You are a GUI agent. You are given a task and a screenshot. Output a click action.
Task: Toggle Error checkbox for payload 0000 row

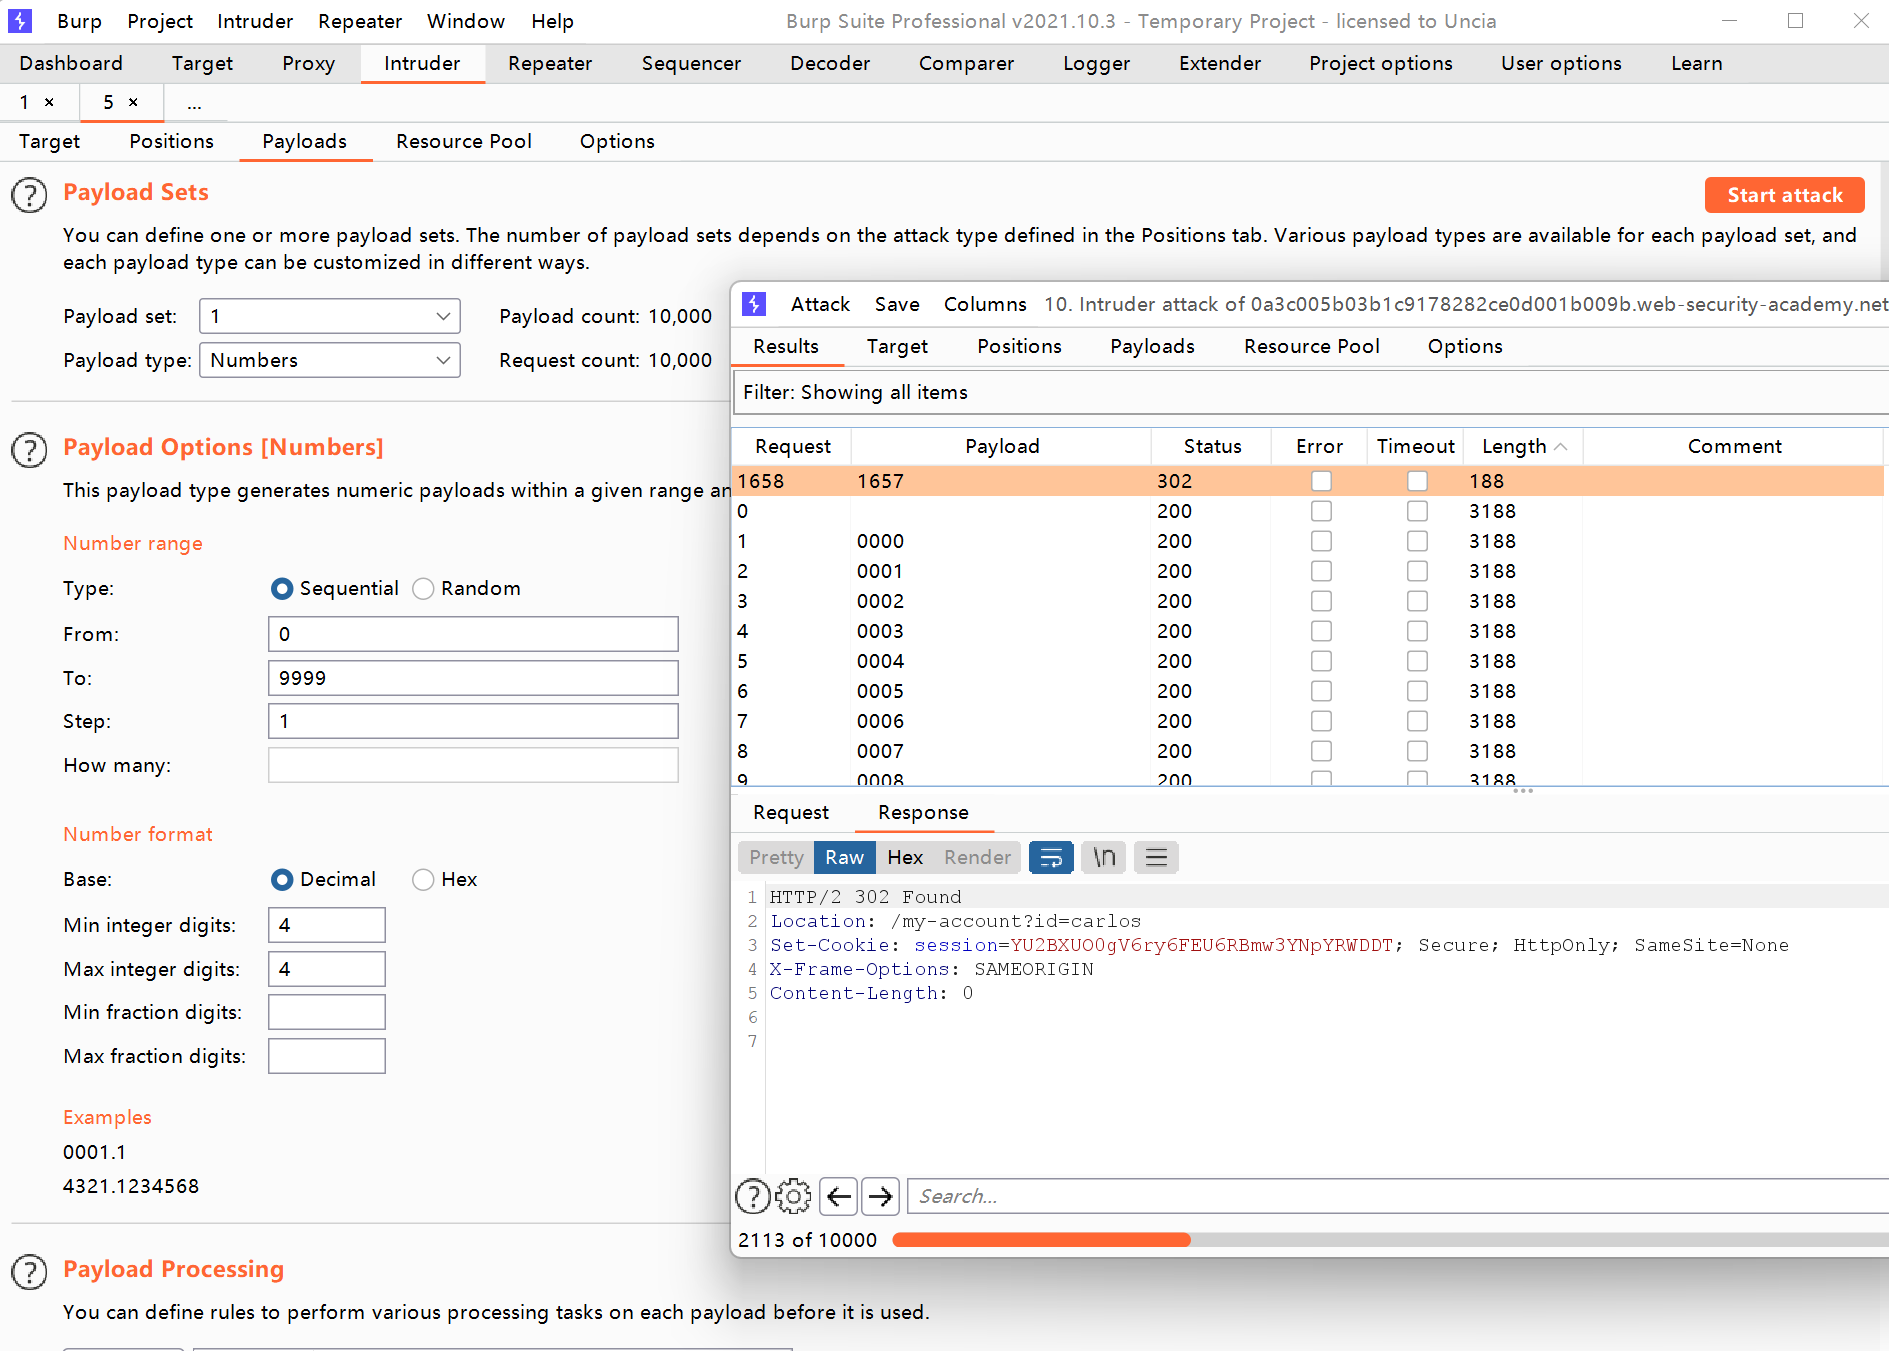[x=1321, y=541]
